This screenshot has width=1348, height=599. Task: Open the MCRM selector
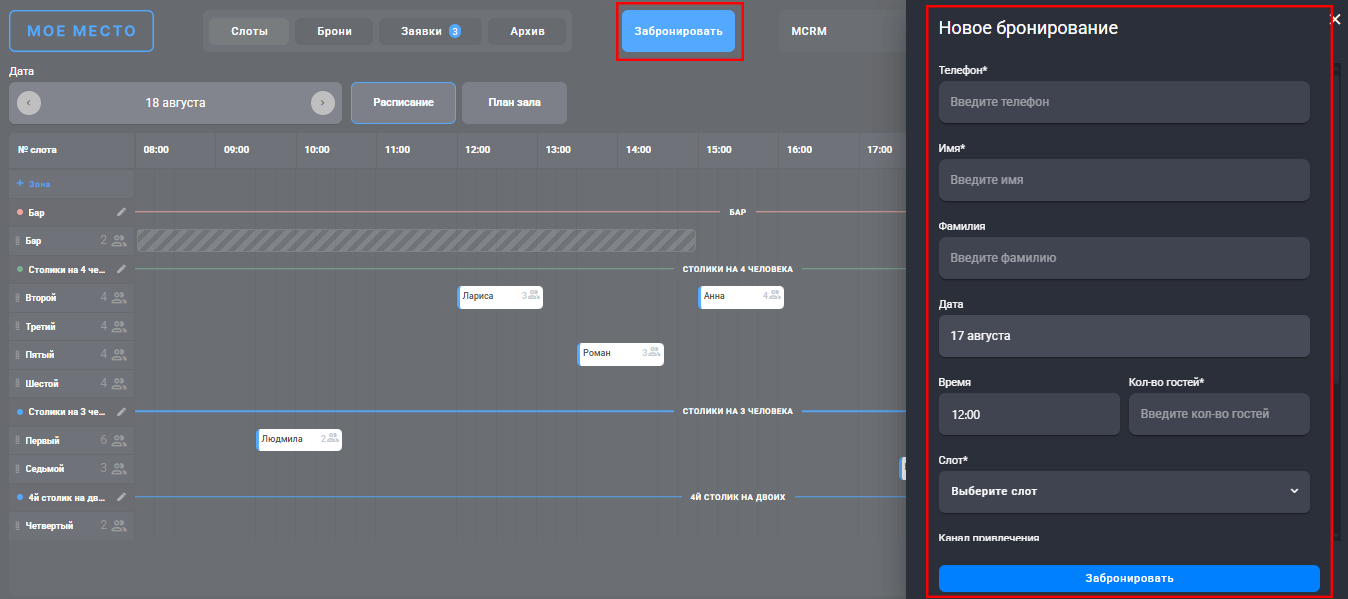click(x=841, y=31)
